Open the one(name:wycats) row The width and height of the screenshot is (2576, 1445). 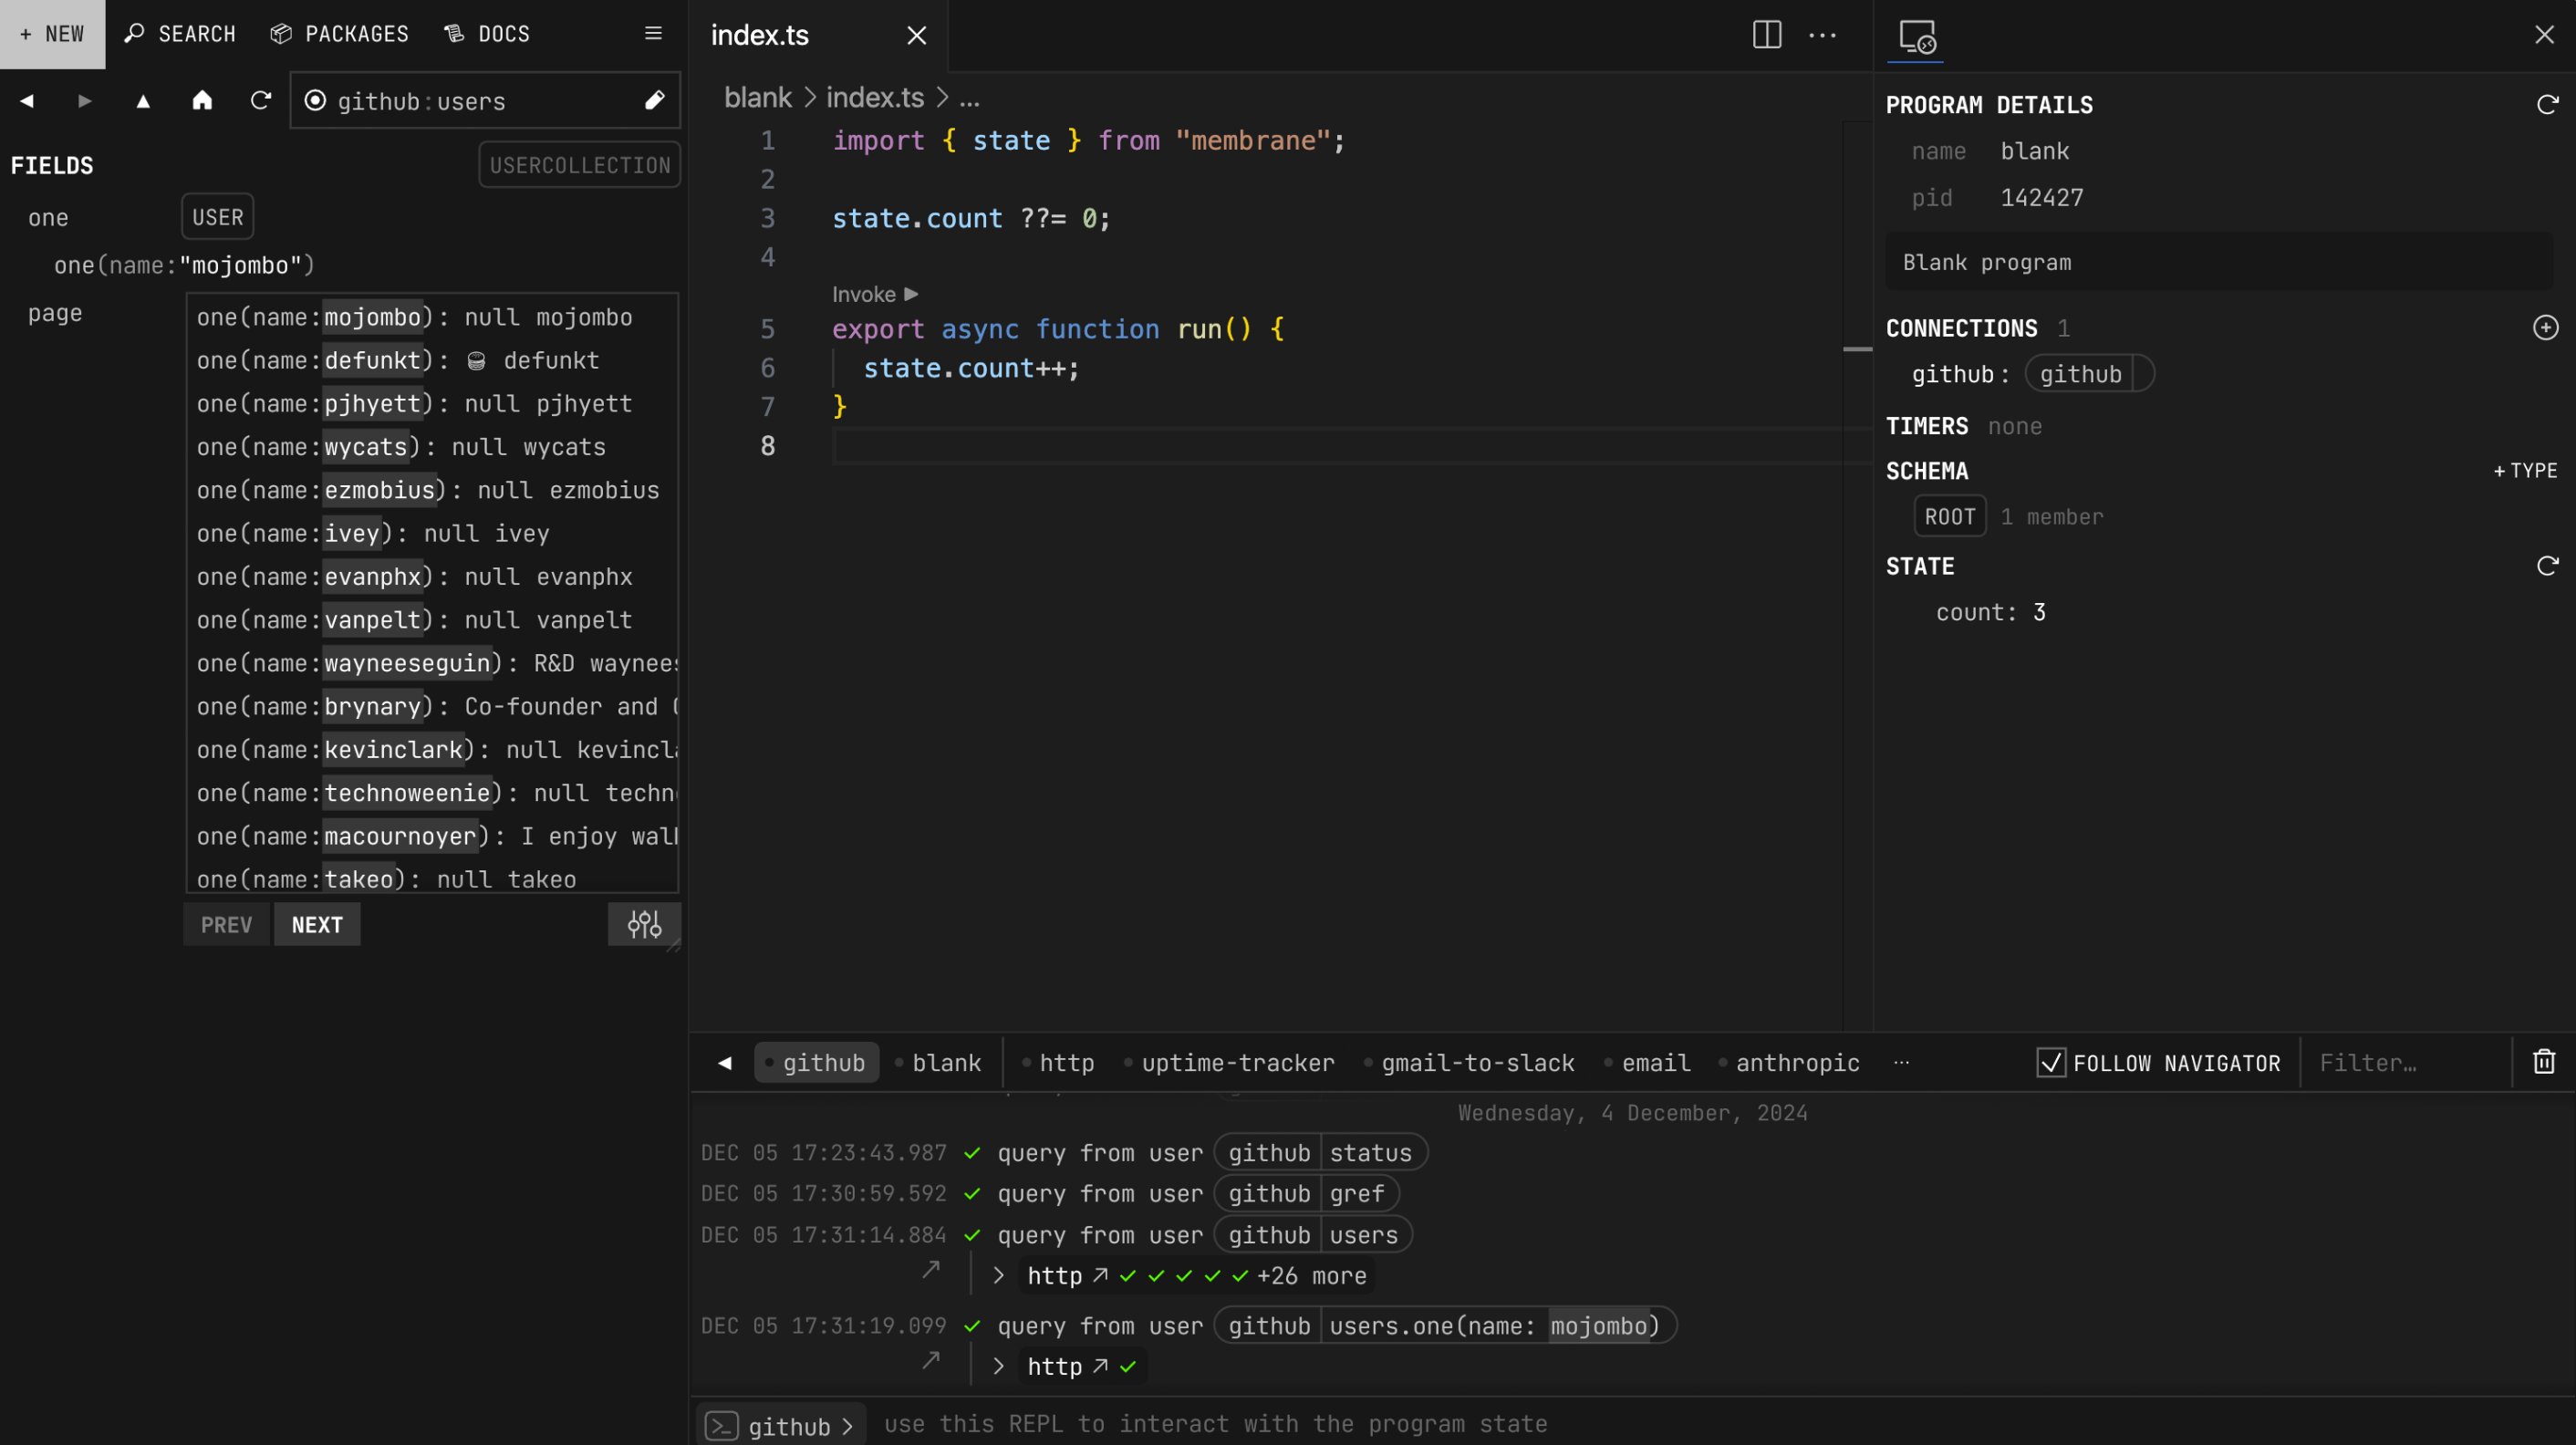coord(432,447)
